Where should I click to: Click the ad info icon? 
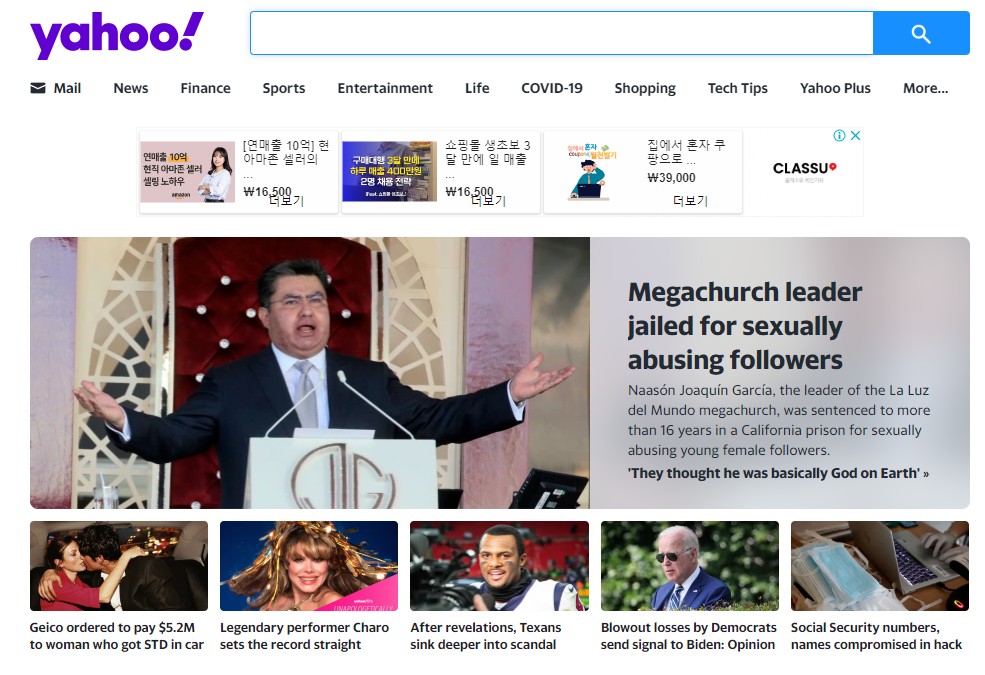(x=839, y=136)
